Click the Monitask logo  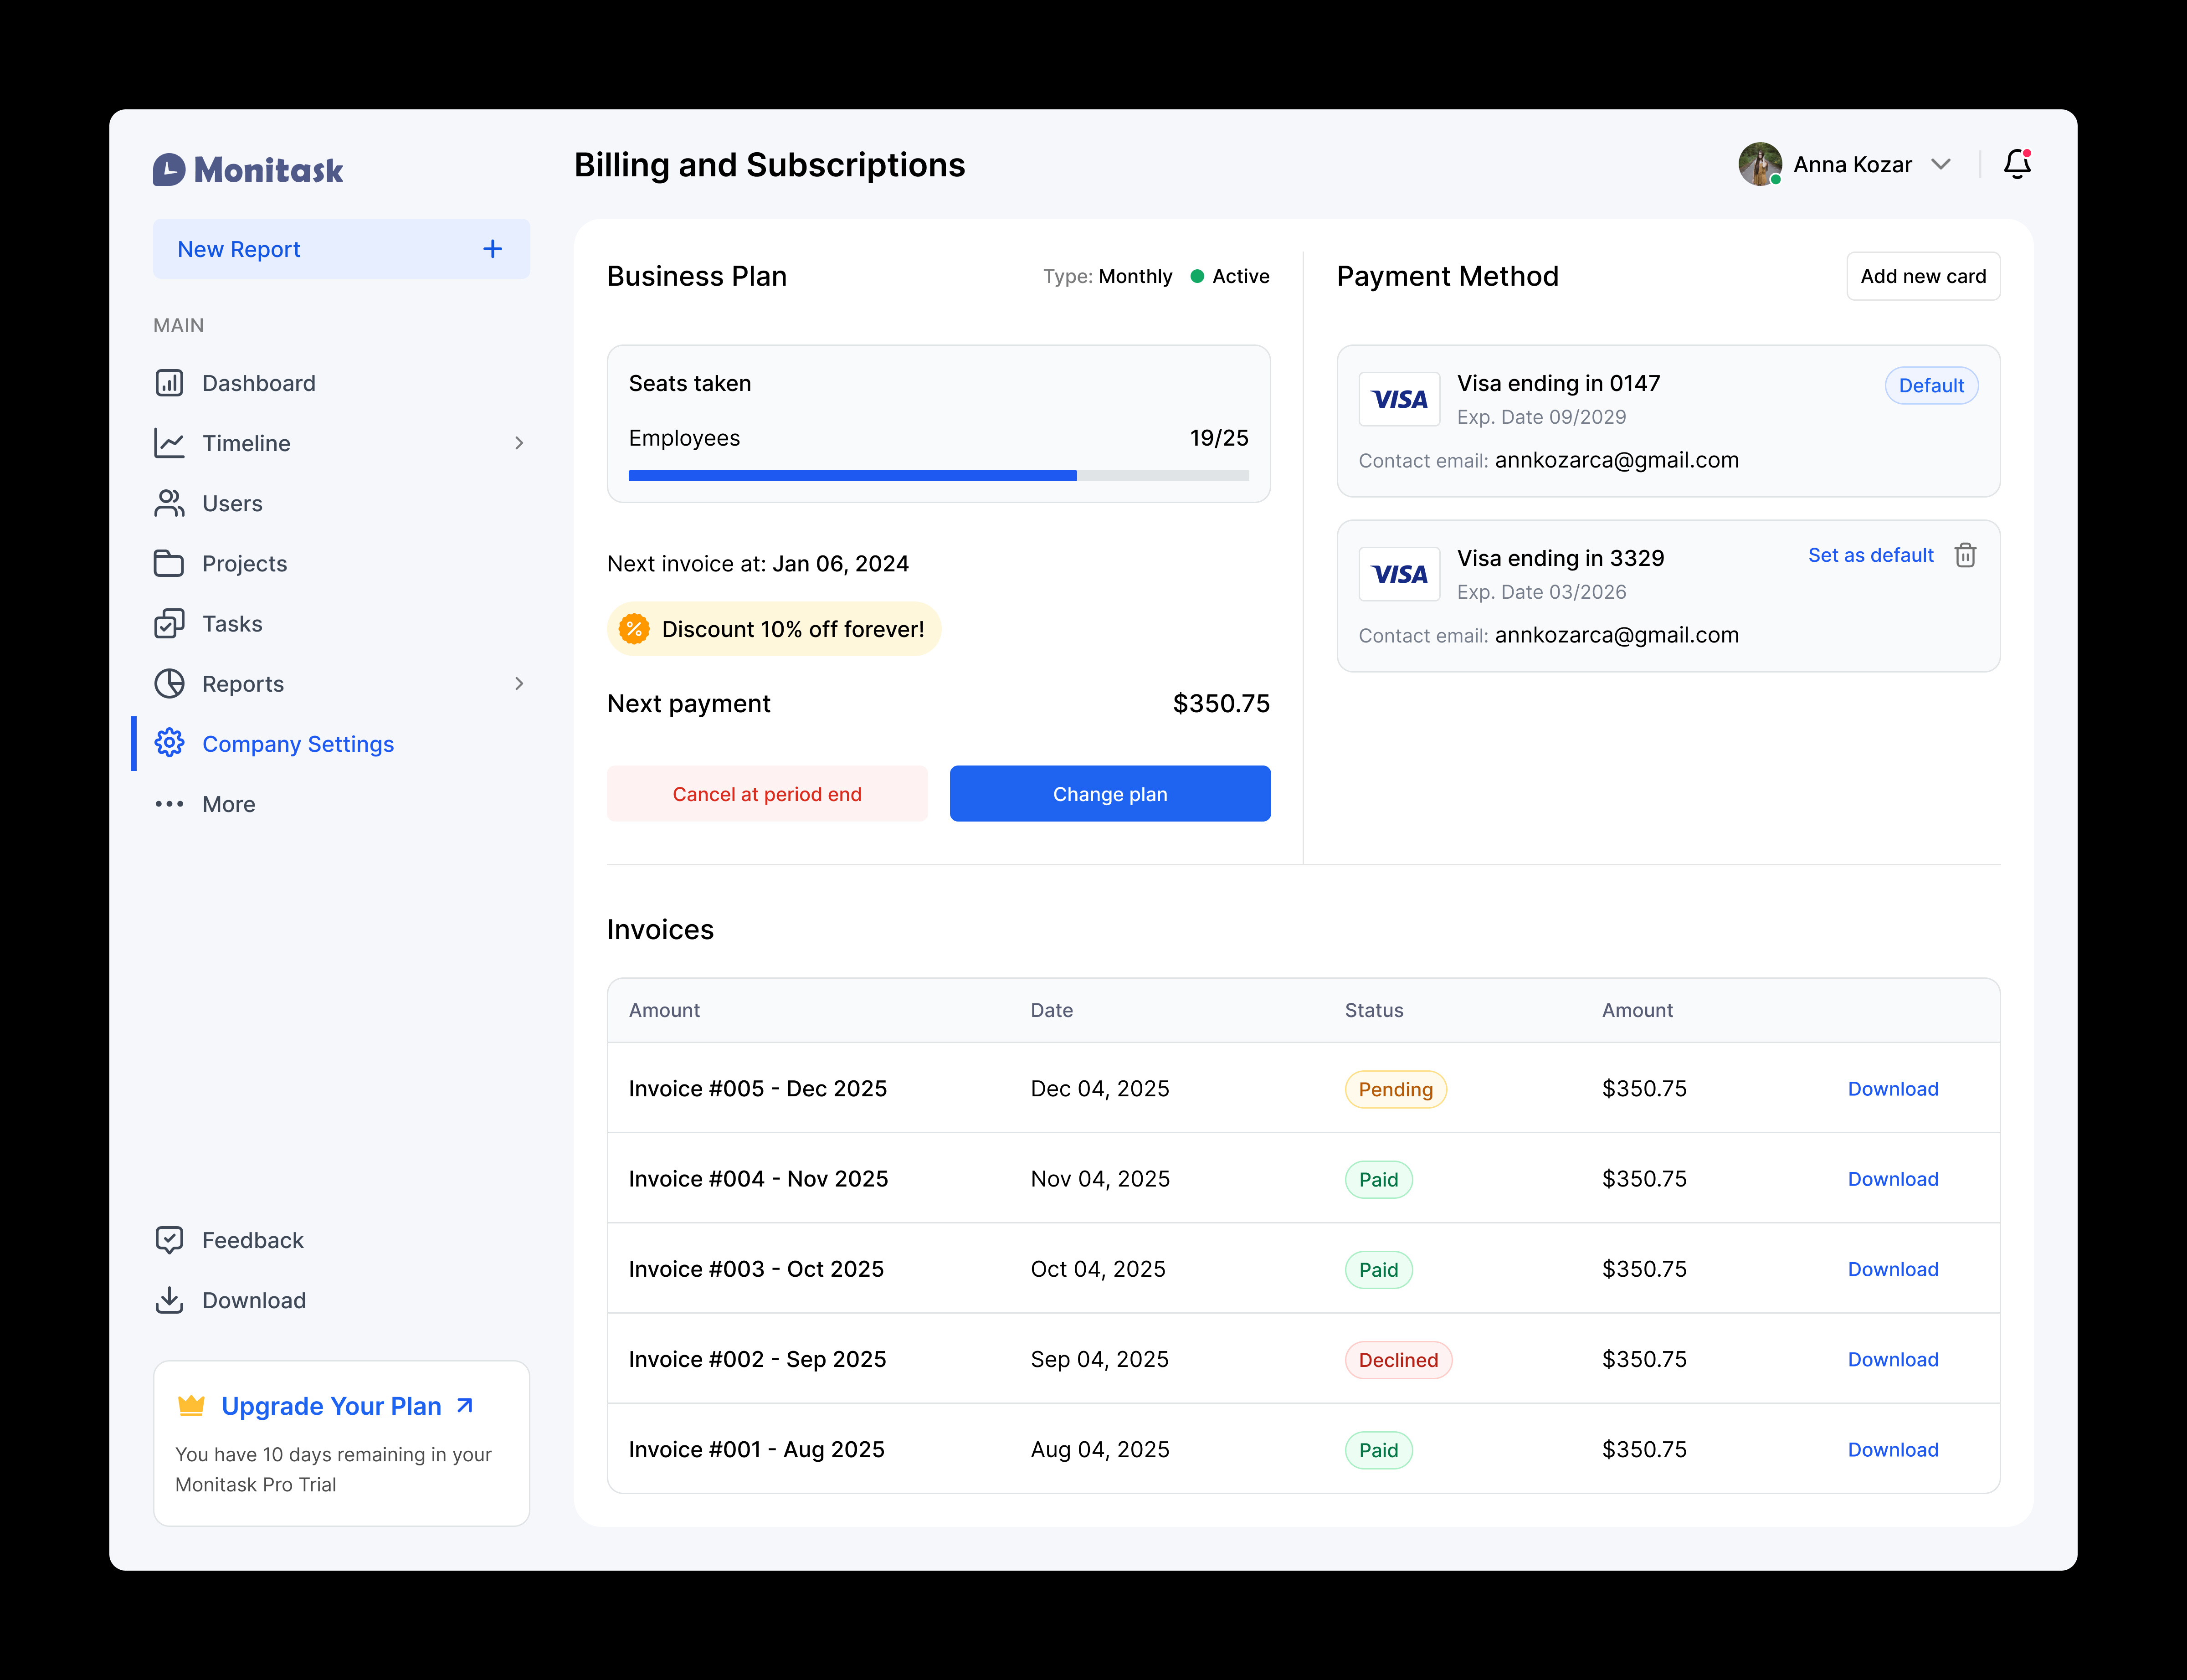(x=247, y=169)
